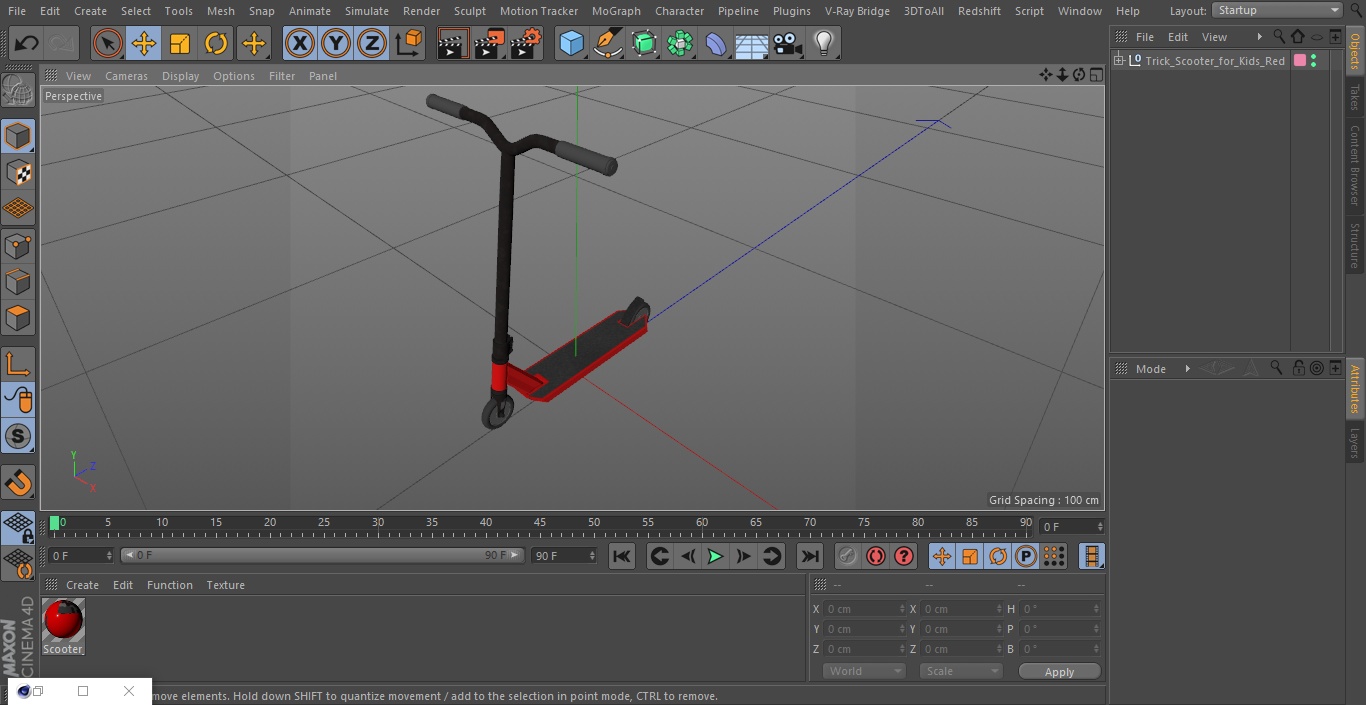Toggle automatic keyframing
The width and height of the screenshot is (1366, 705).
click(876, 556)
